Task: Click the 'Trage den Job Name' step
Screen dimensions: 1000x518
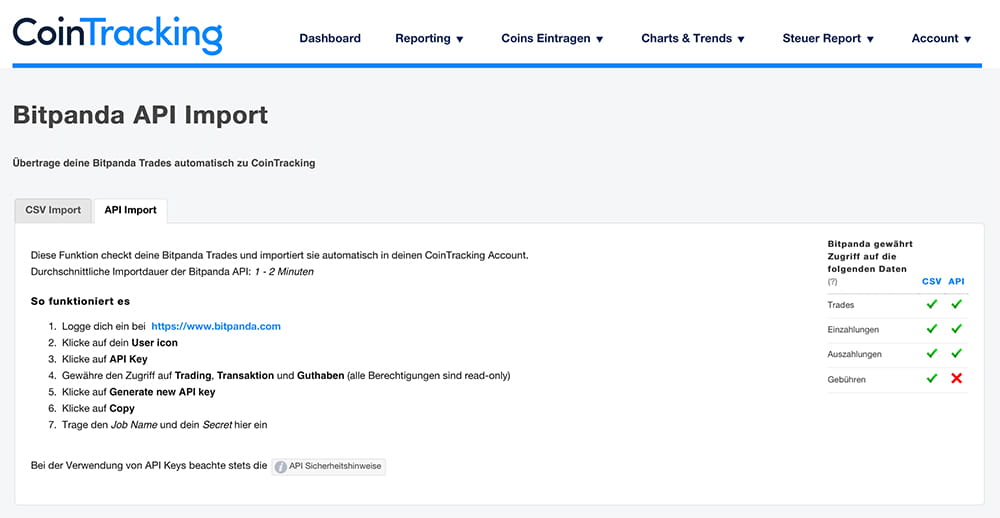Action: (165, 424)
